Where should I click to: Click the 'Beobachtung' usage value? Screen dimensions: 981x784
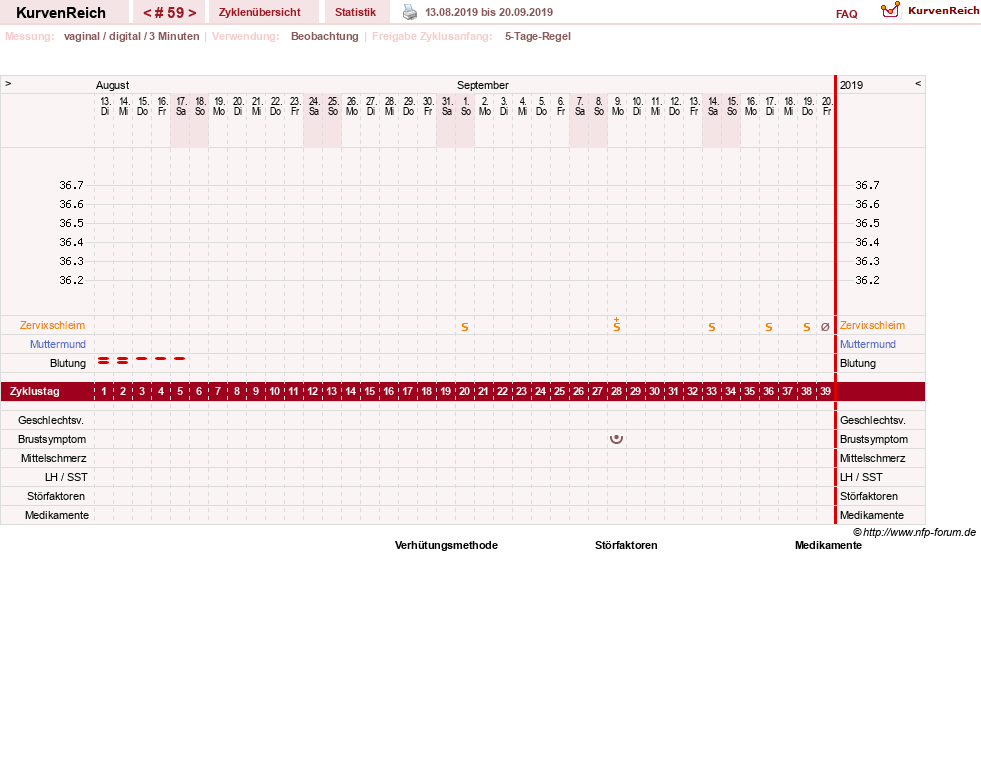(x=325, y=36)
